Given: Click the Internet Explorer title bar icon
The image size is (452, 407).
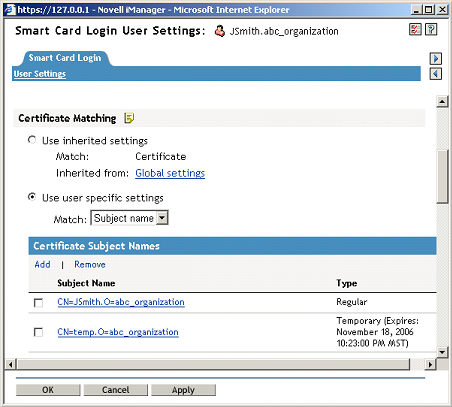Looking at the screenshot, I should point(10,10).
